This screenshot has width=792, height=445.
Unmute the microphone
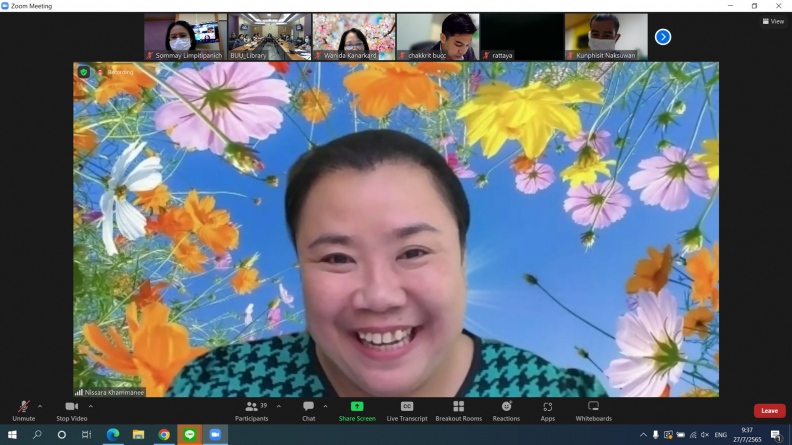pos(23,409)
